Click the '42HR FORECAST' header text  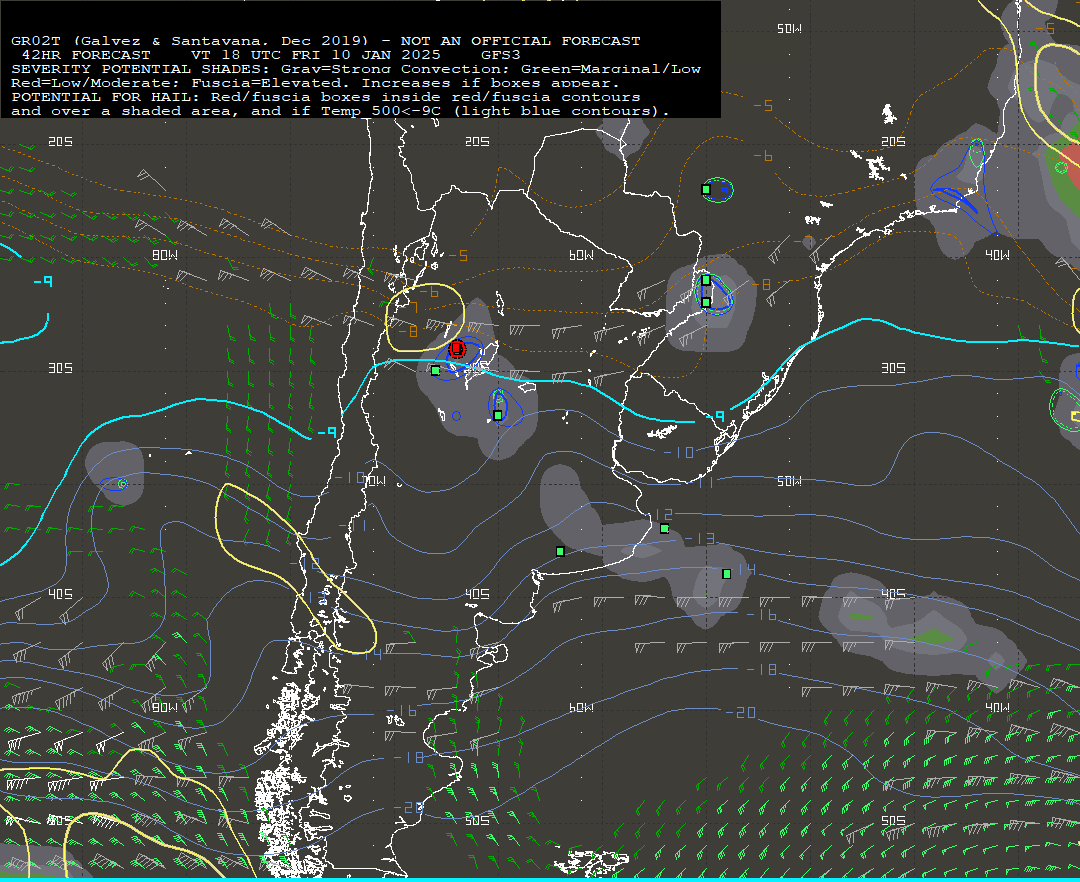[x=86, y=54]
